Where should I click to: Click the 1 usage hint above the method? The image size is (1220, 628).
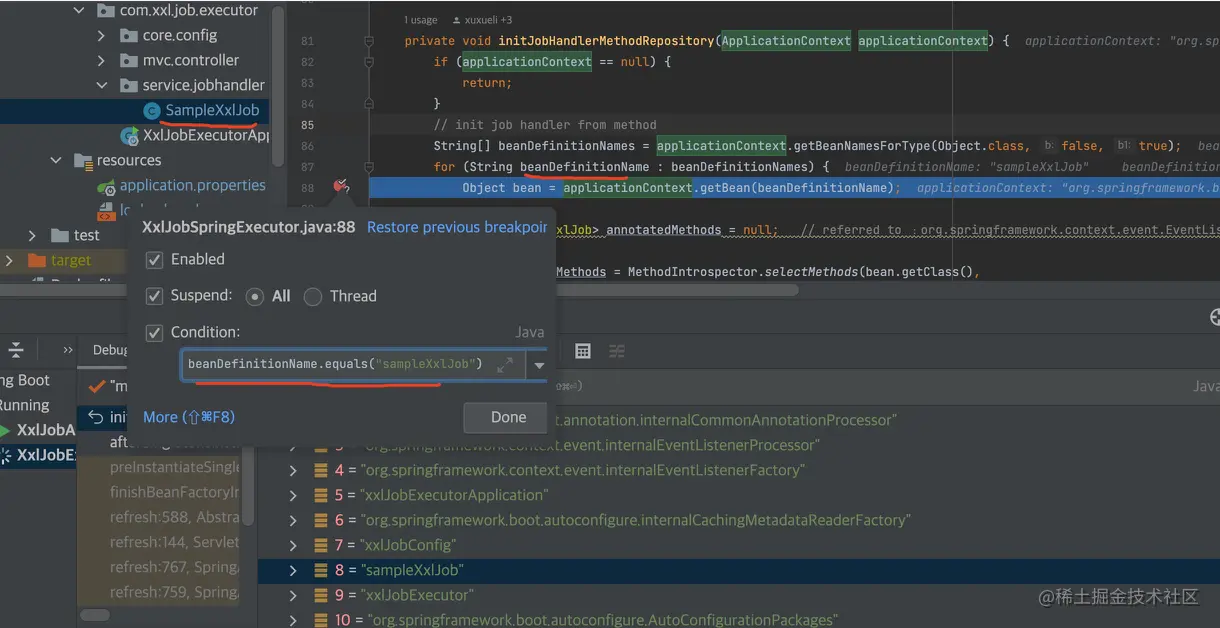point(421,20)
